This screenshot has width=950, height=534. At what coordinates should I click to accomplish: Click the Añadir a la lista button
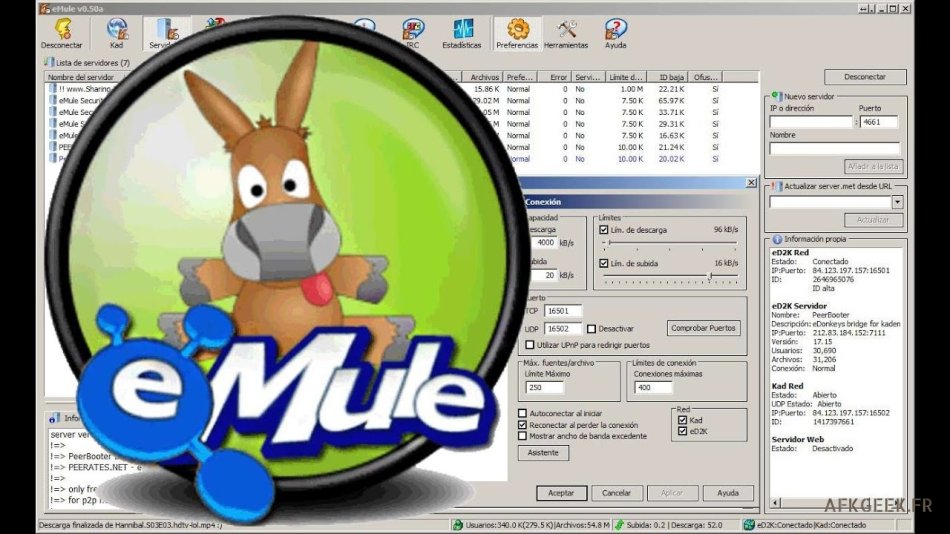874,166
